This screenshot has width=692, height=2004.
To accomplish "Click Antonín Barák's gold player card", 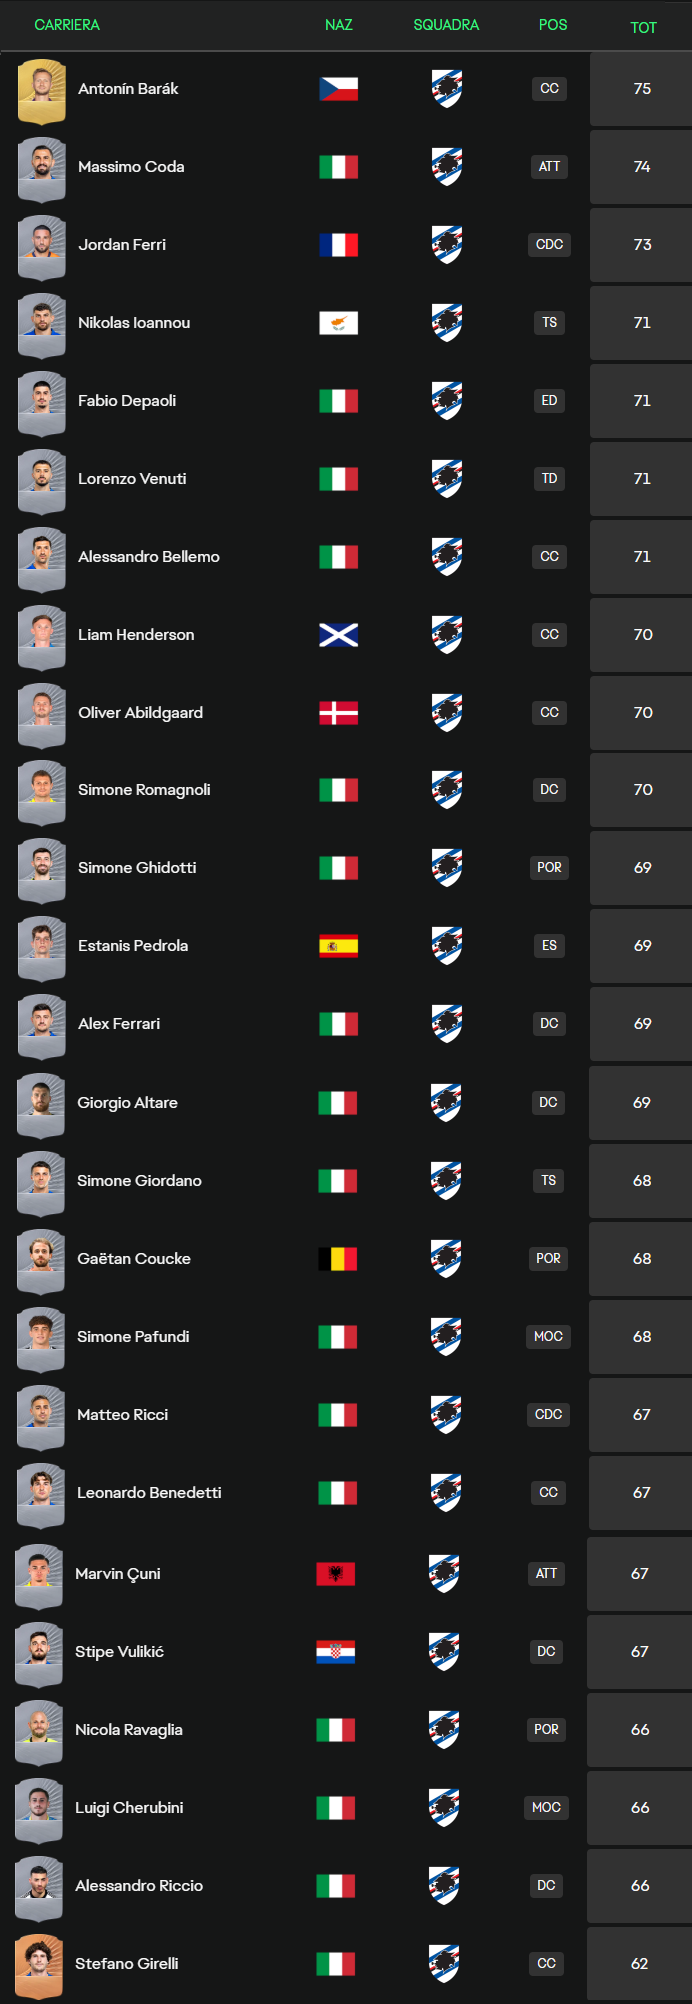I will pyautogui.click(x=42, y=91).
